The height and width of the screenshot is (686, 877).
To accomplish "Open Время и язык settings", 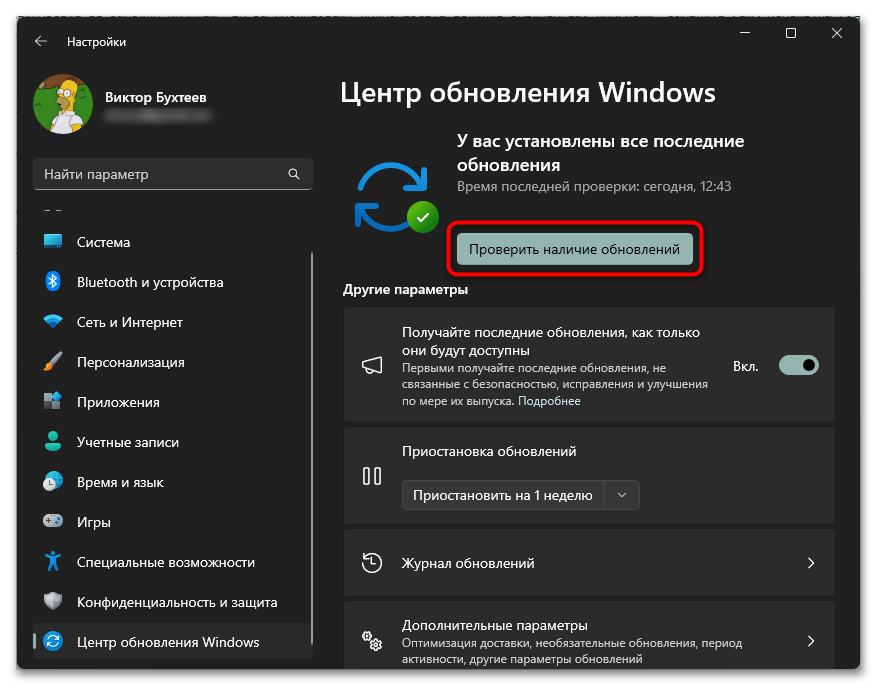I will point(172,482).
